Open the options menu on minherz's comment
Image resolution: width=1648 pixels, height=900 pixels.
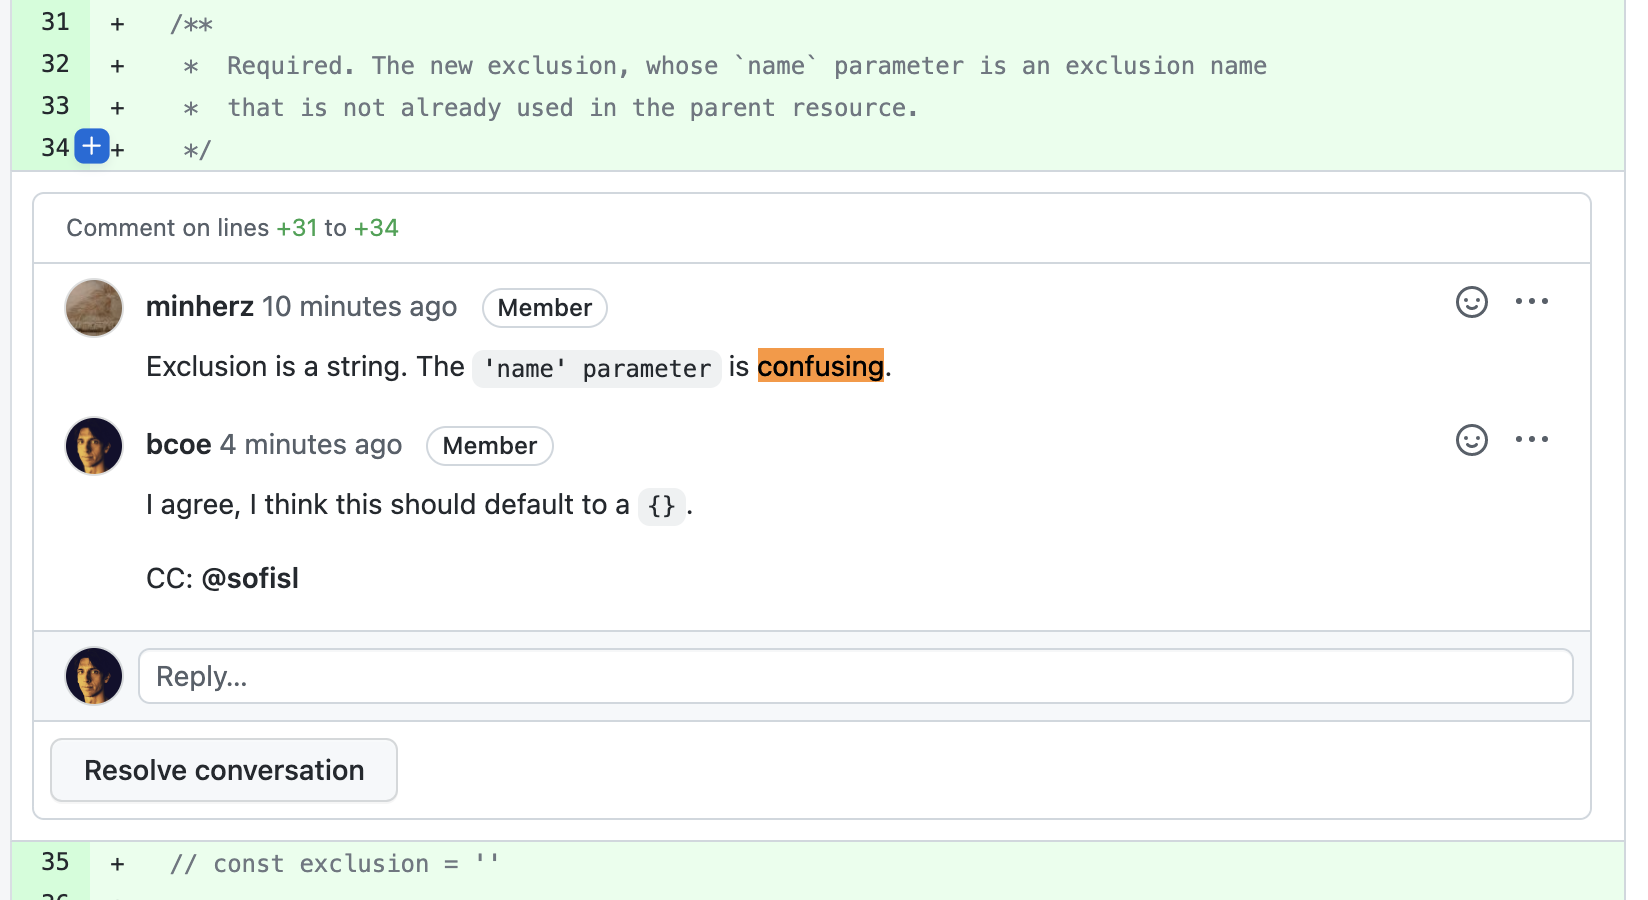(x=1533, y=301)
